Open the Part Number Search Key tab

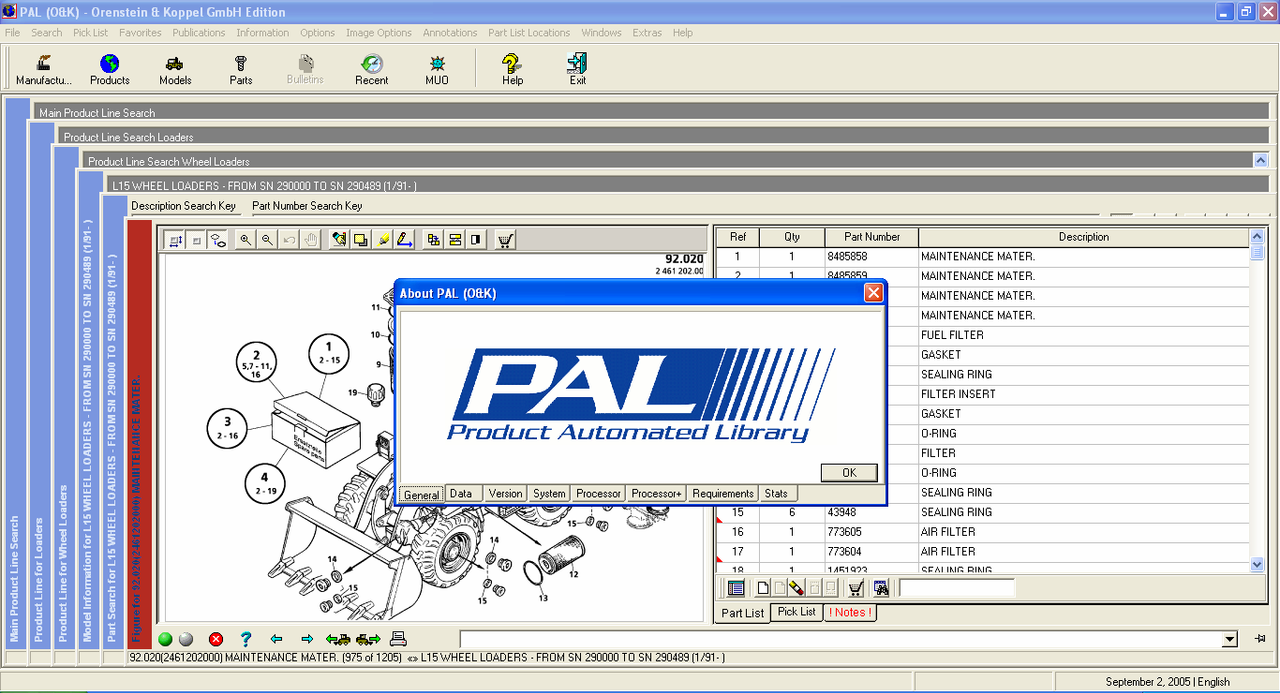point(307,206)
